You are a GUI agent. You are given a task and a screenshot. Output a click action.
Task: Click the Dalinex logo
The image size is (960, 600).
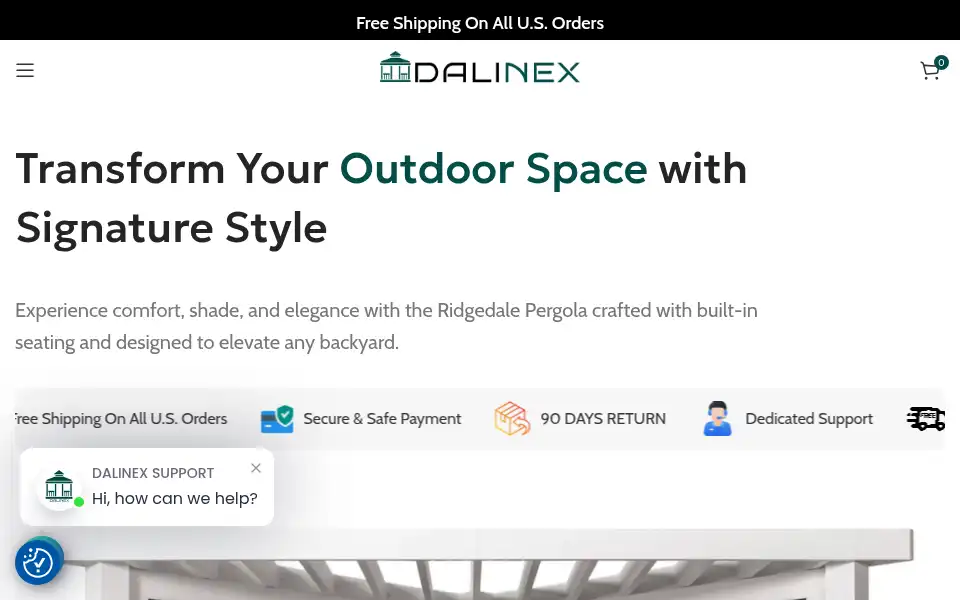479,67
